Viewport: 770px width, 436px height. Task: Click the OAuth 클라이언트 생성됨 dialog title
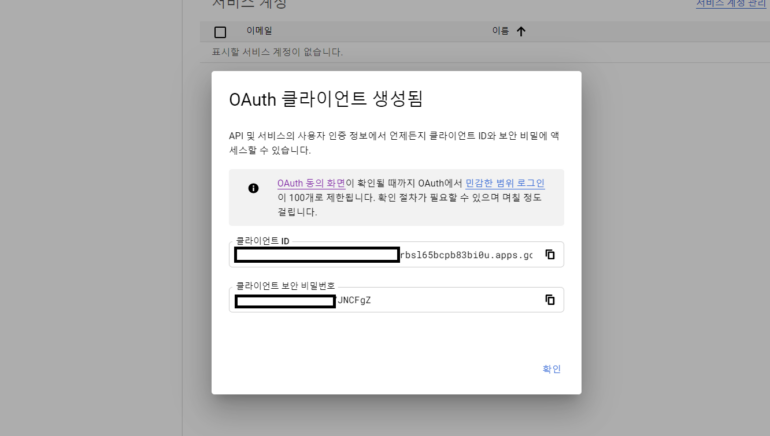click(x=326, y=99)
